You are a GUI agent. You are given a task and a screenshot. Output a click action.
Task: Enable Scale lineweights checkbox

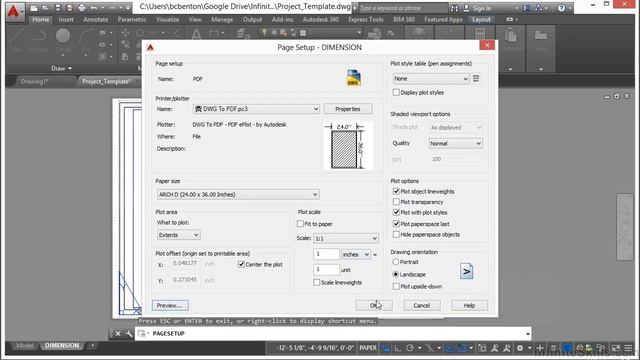[x=316, y=282]
